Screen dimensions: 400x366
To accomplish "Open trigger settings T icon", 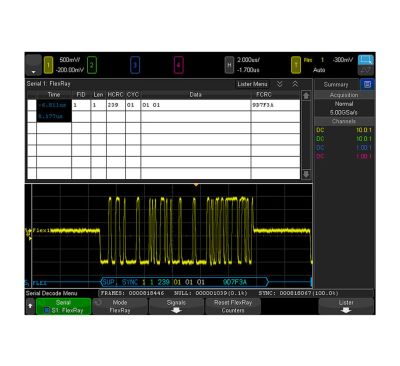I will (x=296, y=65).
